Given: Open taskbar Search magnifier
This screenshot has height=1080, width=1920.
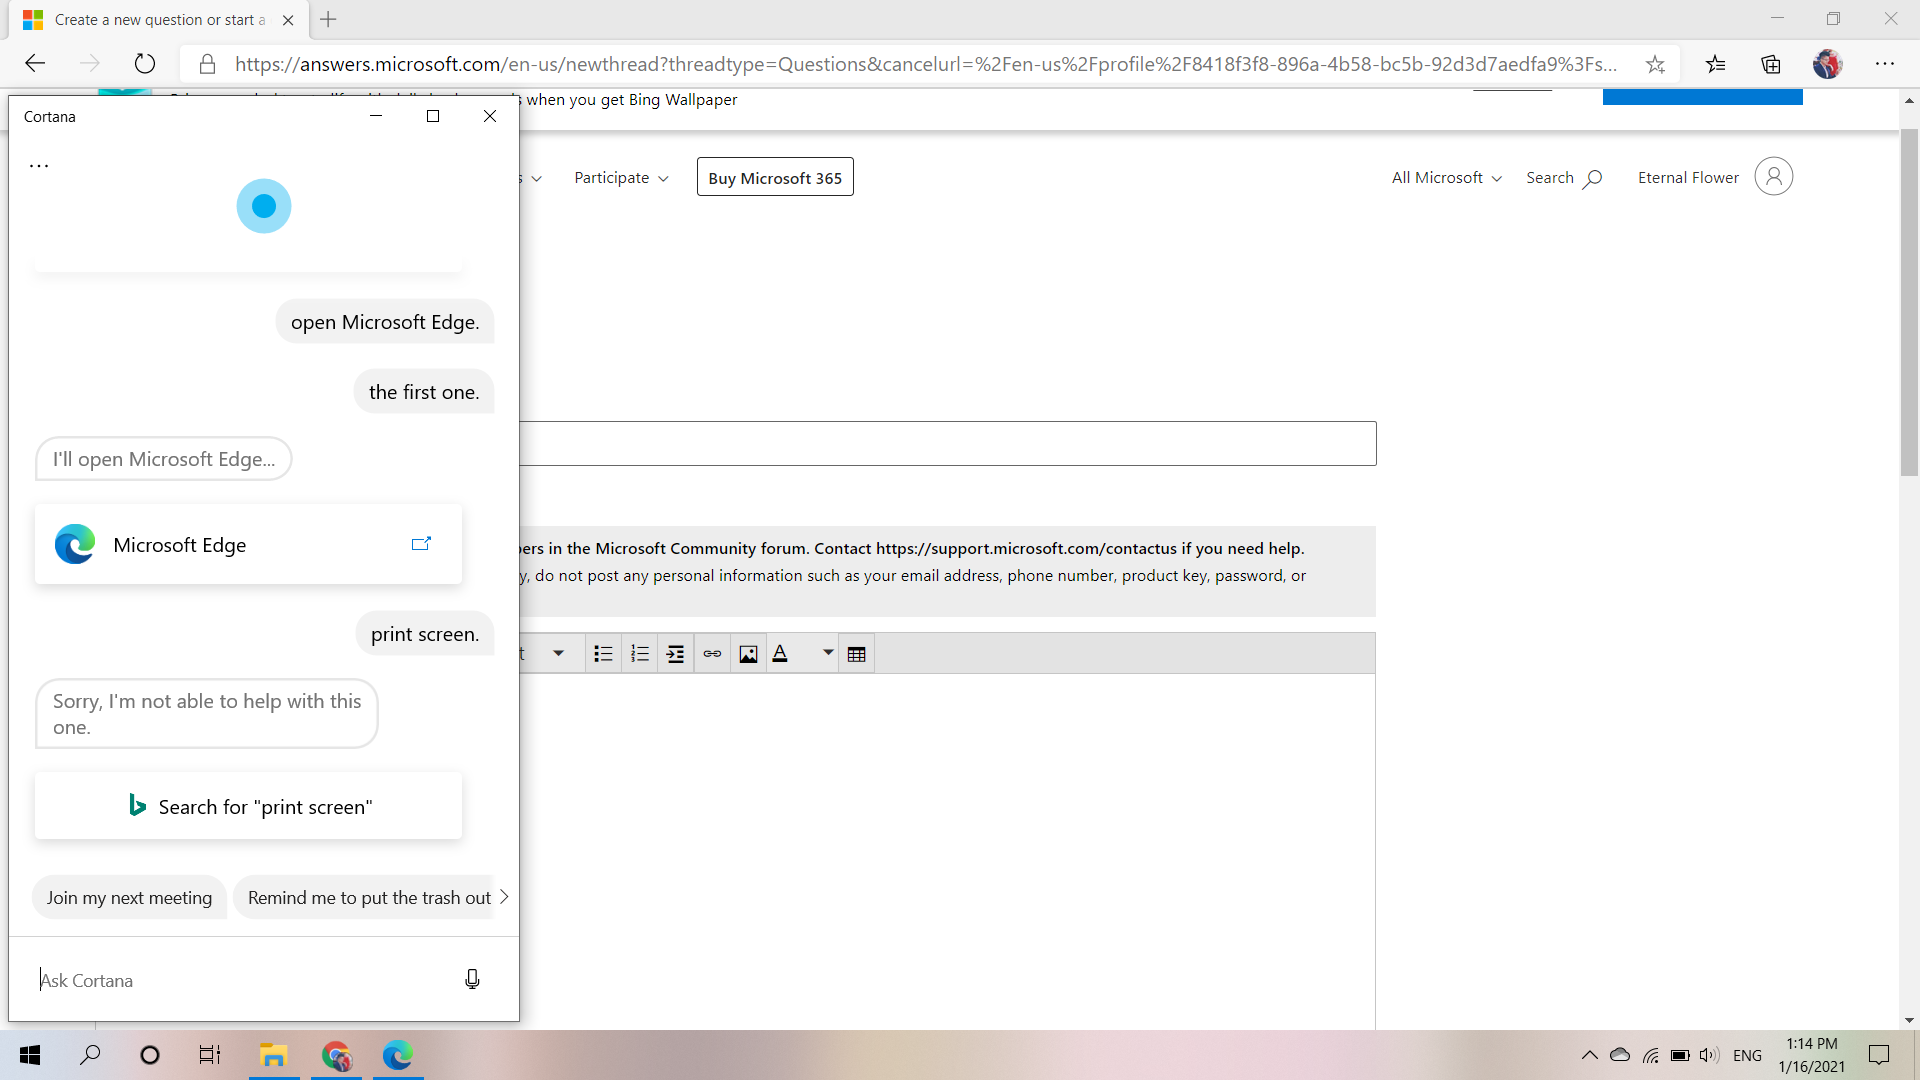Looking at the screenshot, I should pos(90,1055).
